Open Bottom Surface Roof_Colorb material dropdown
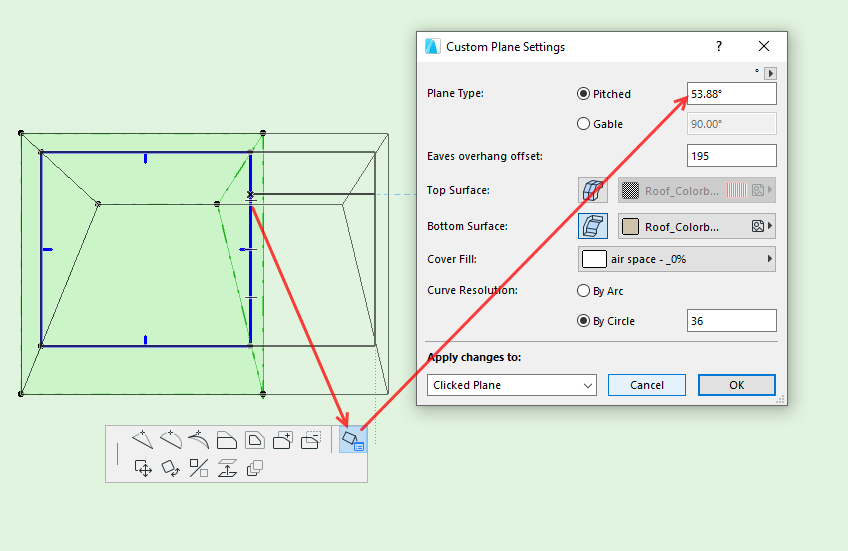 697,226
